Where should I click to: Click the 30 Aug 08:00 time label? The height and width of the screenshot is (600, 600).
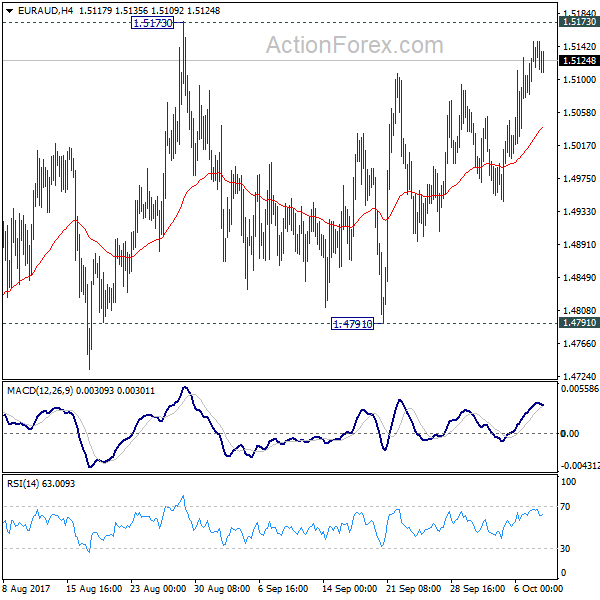tap(222, 588)
